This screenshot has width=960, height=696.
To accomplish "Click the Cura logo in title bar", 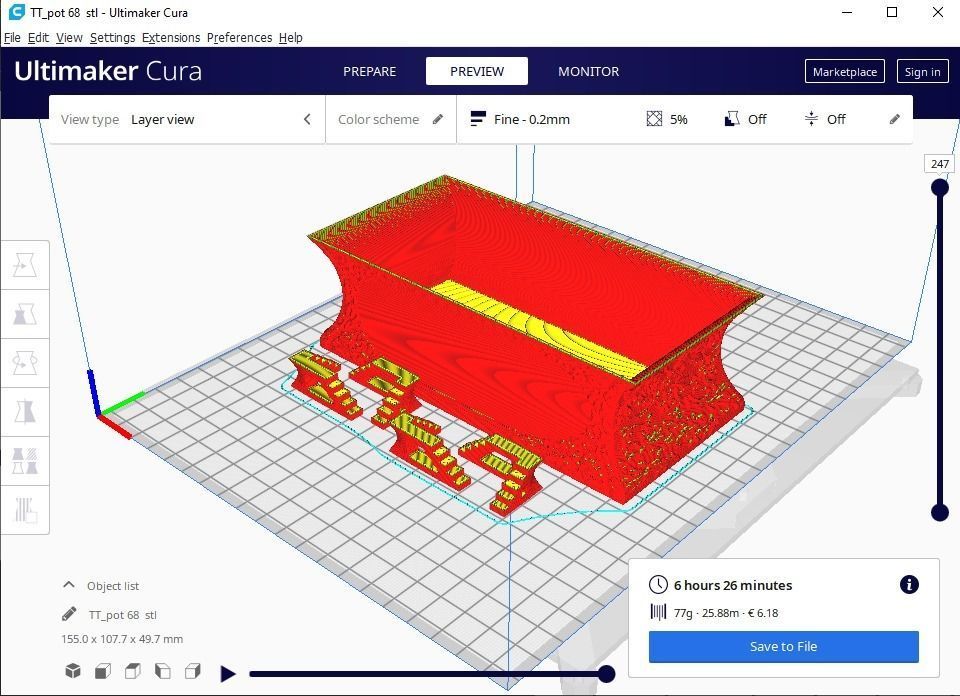I will (x=17, y=12).
